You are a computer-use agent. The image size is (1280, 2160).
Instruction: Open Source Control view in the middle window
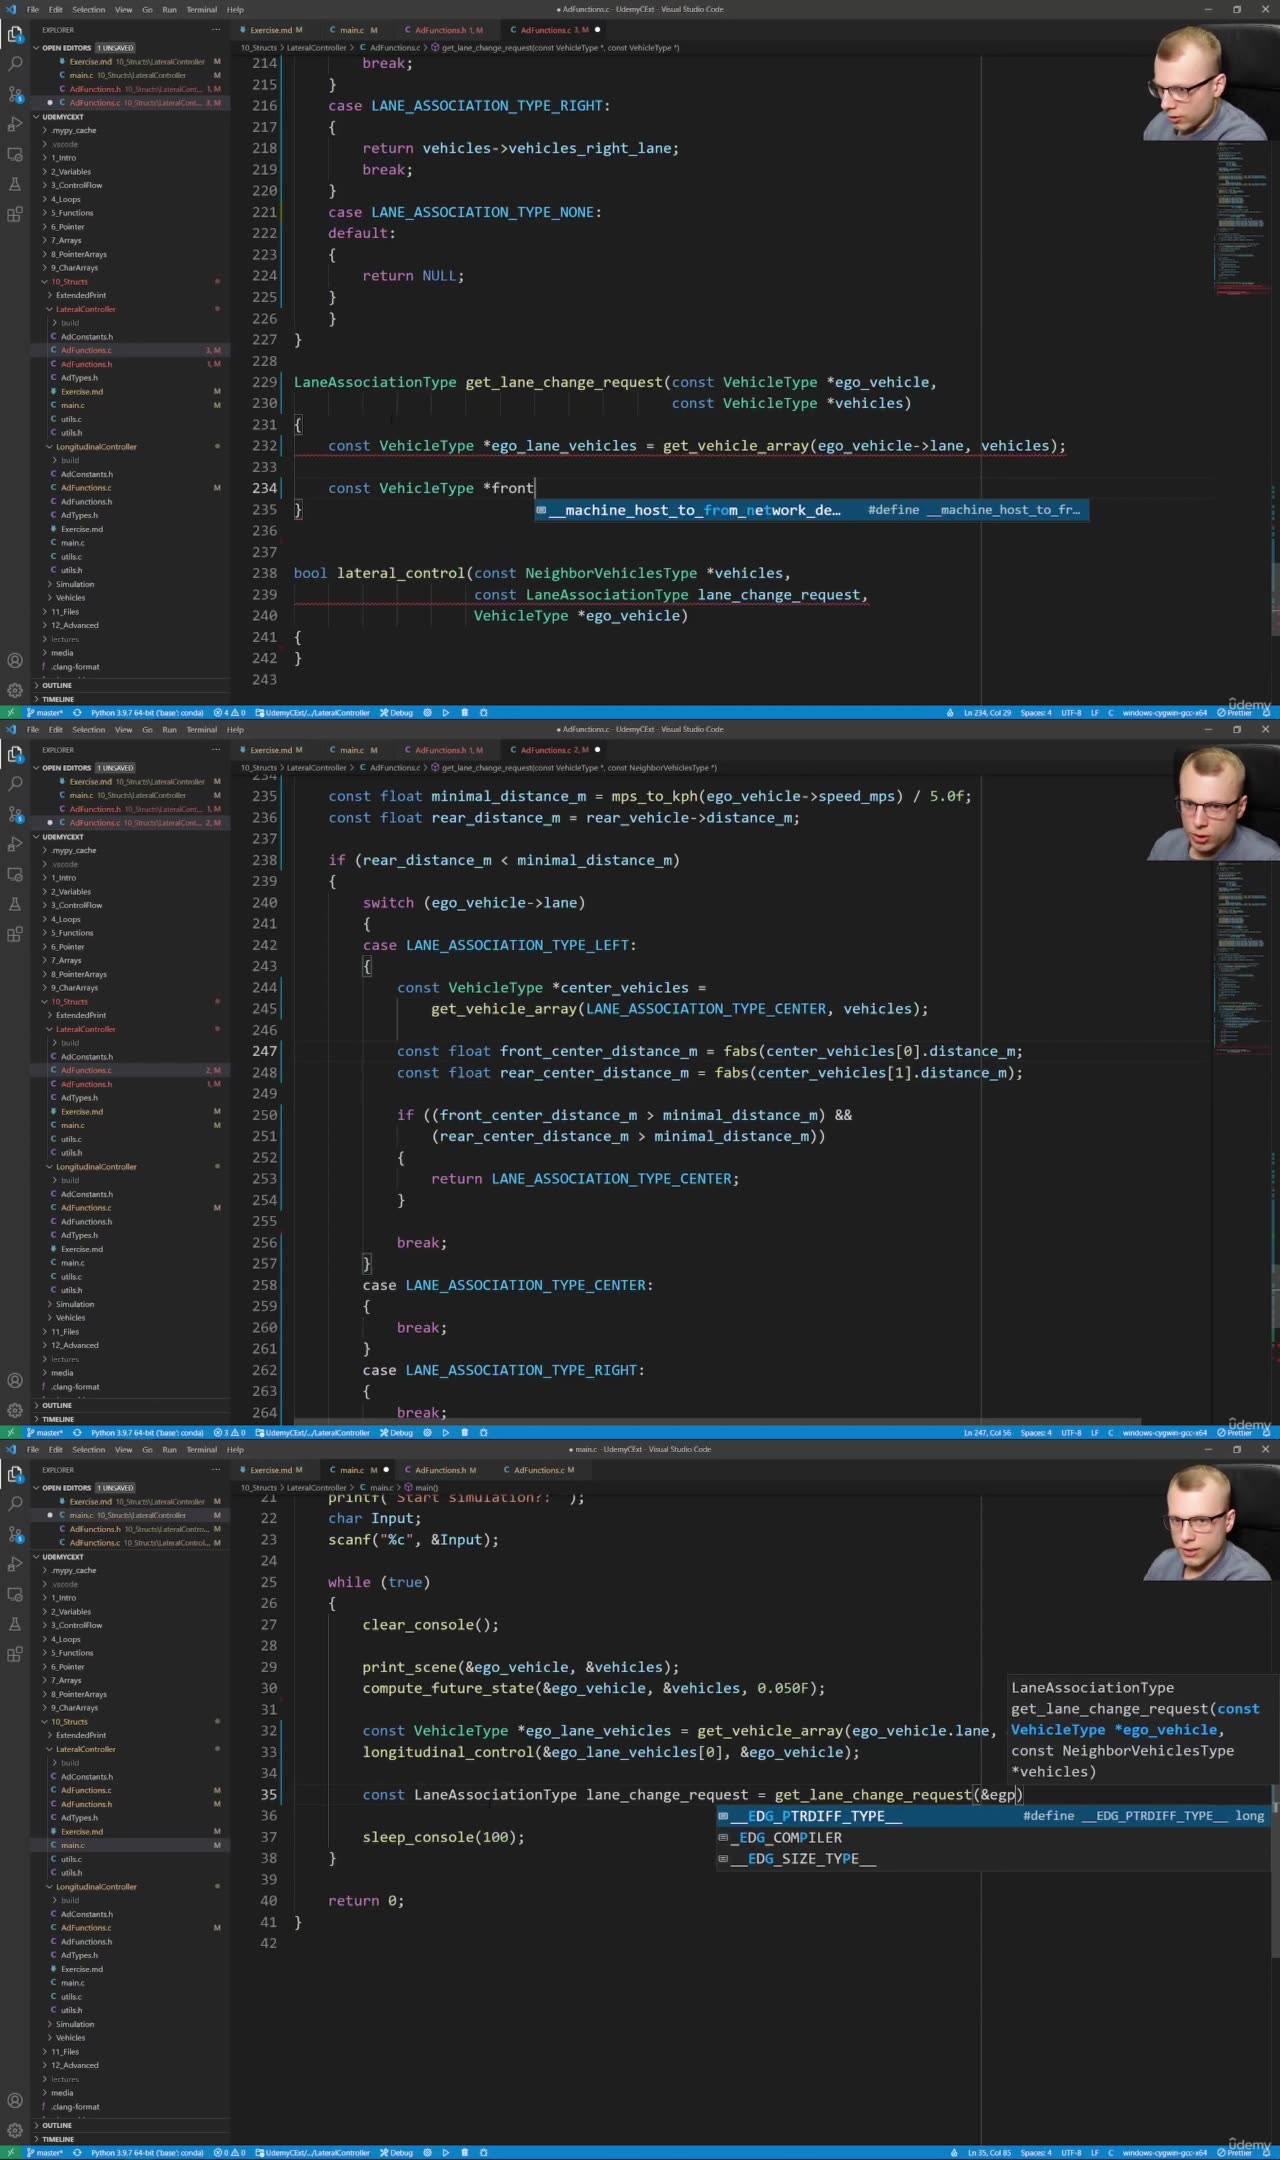point(15,814)
